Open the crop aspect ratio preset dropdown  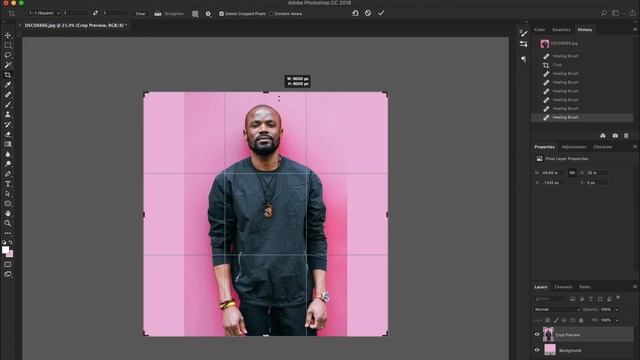(x=44, y=13)
